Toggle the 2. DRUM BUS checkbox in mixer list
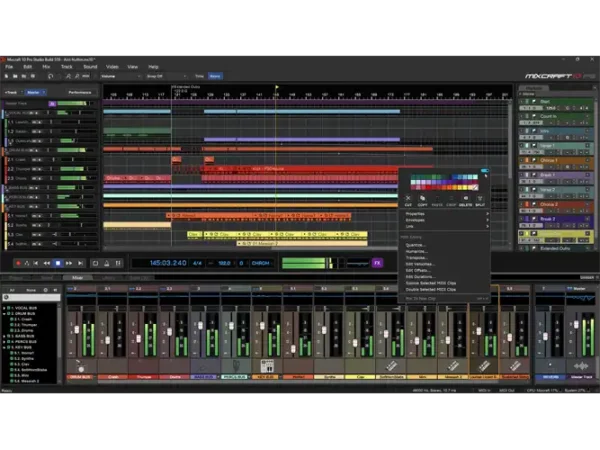Viewport: 600px width, 450px height. tap(8, 313)
